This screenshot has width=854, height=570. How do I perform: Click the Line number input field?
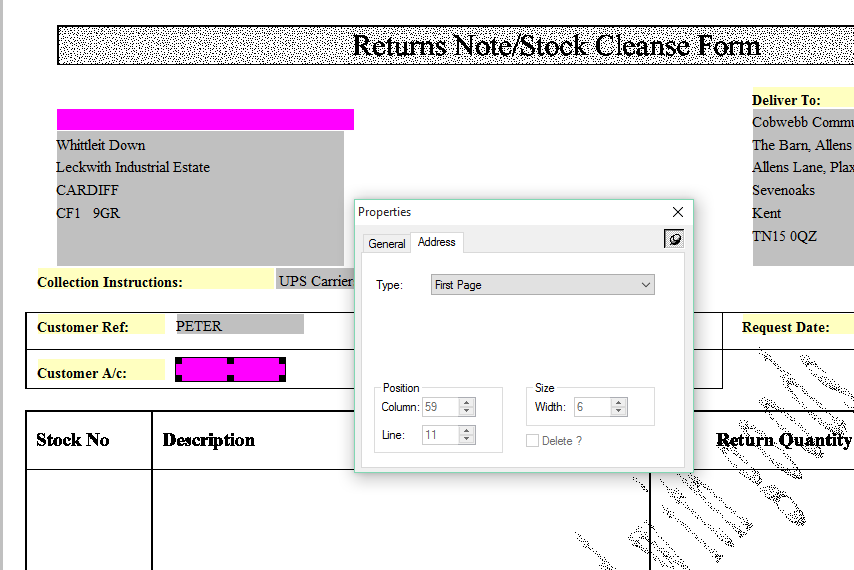click(440, 435)
